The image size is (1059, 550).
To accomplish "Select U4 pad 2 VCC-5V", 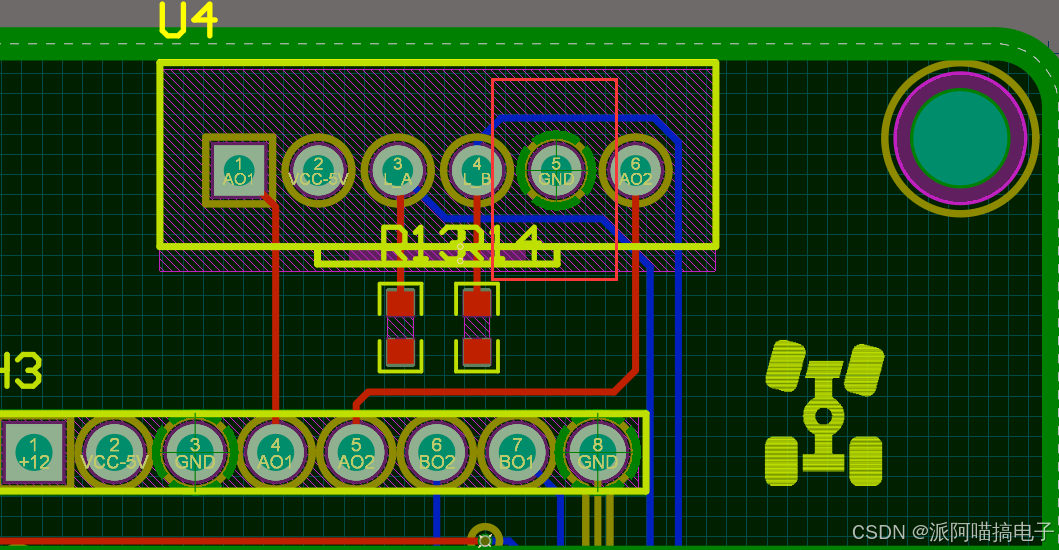I will [318, 170].
